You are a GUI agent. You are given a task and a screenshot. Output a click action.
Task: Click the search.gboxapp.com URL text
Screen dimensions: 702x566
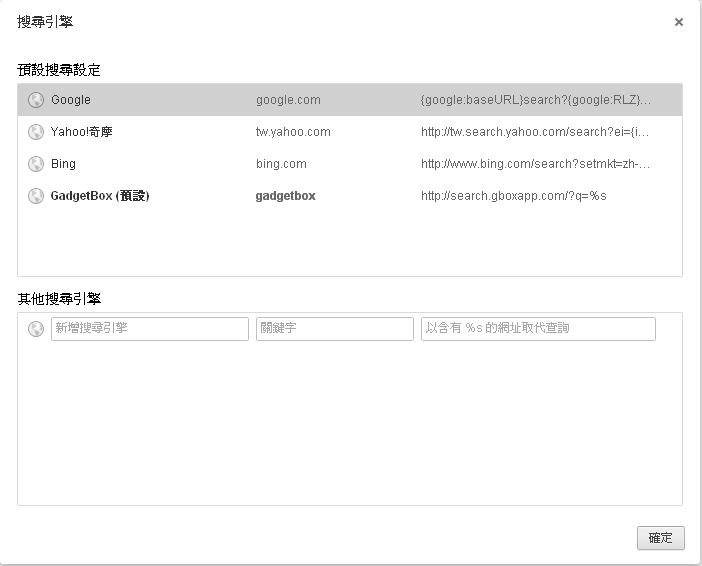(514, 196)
